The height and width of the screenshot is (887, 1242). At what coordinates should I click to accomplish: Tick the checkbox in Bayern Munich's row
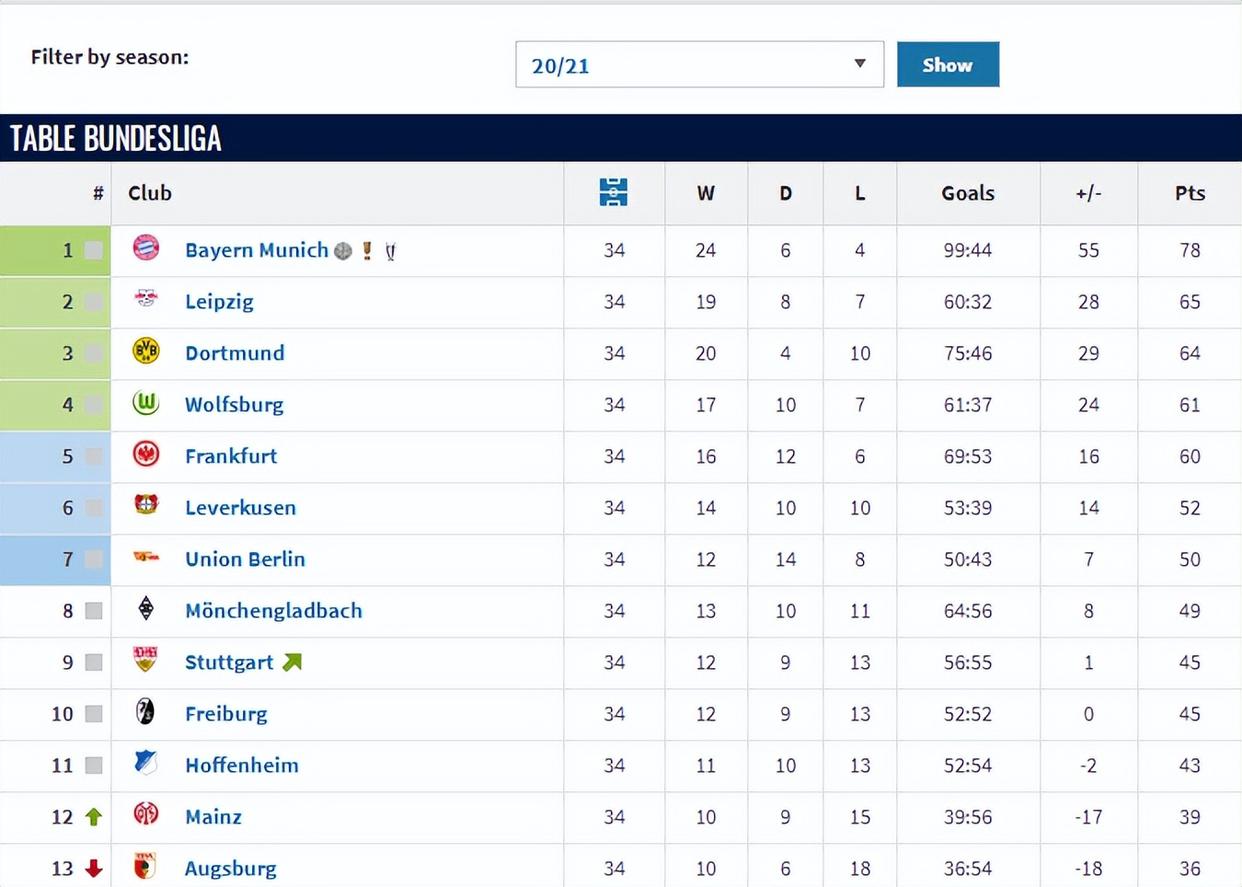point(94,250)
